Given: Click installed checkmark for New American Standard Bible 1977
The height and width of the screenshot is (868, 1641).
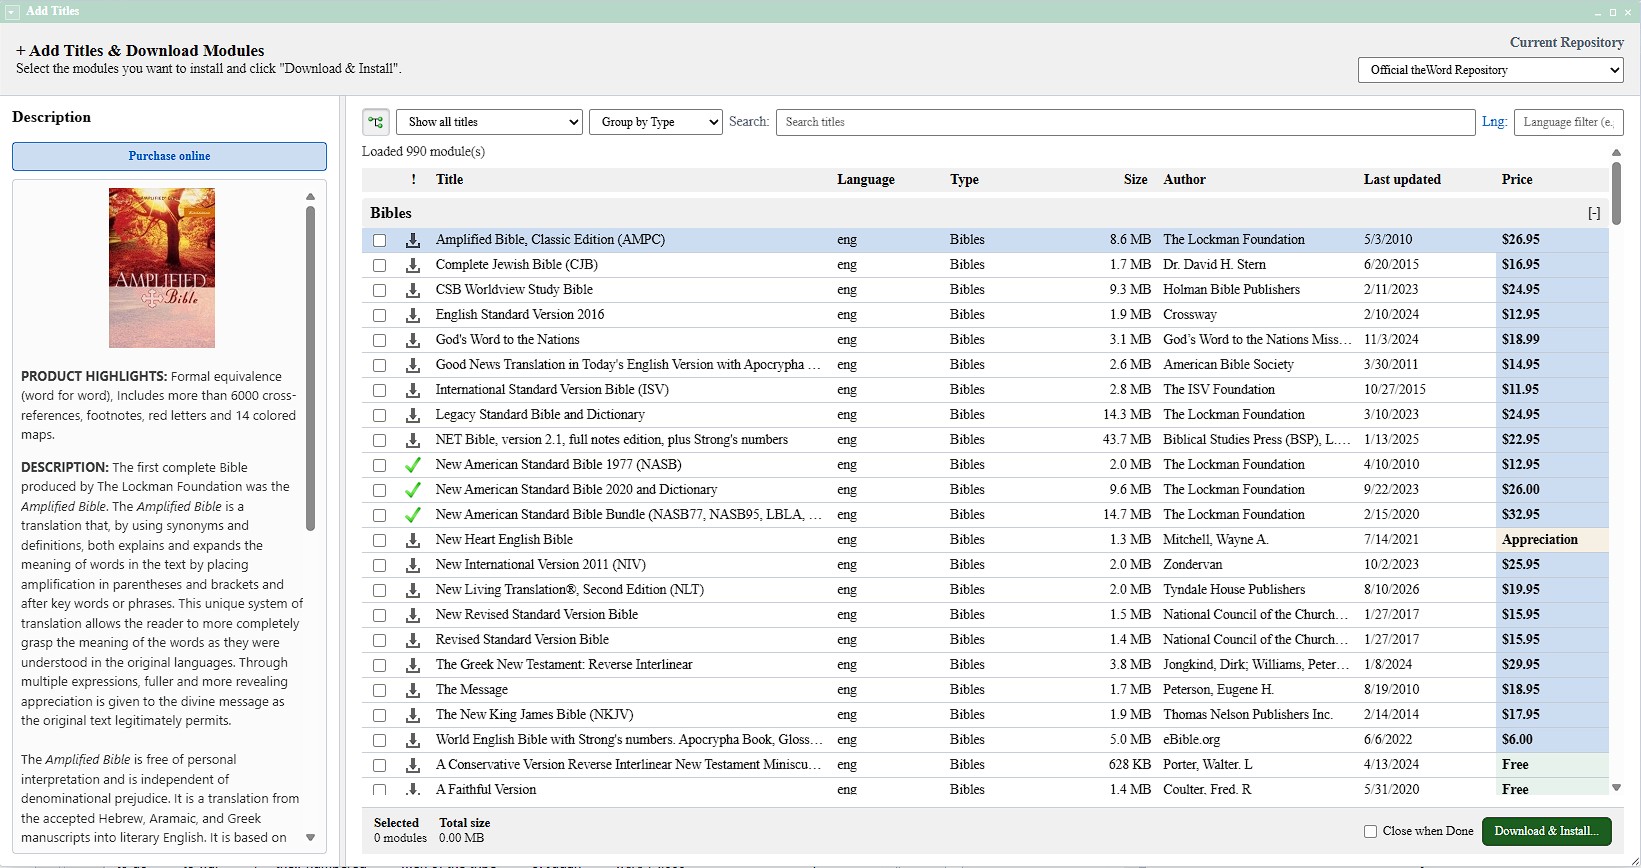Looking at the screenshot, I should click(x=412, y=465).
